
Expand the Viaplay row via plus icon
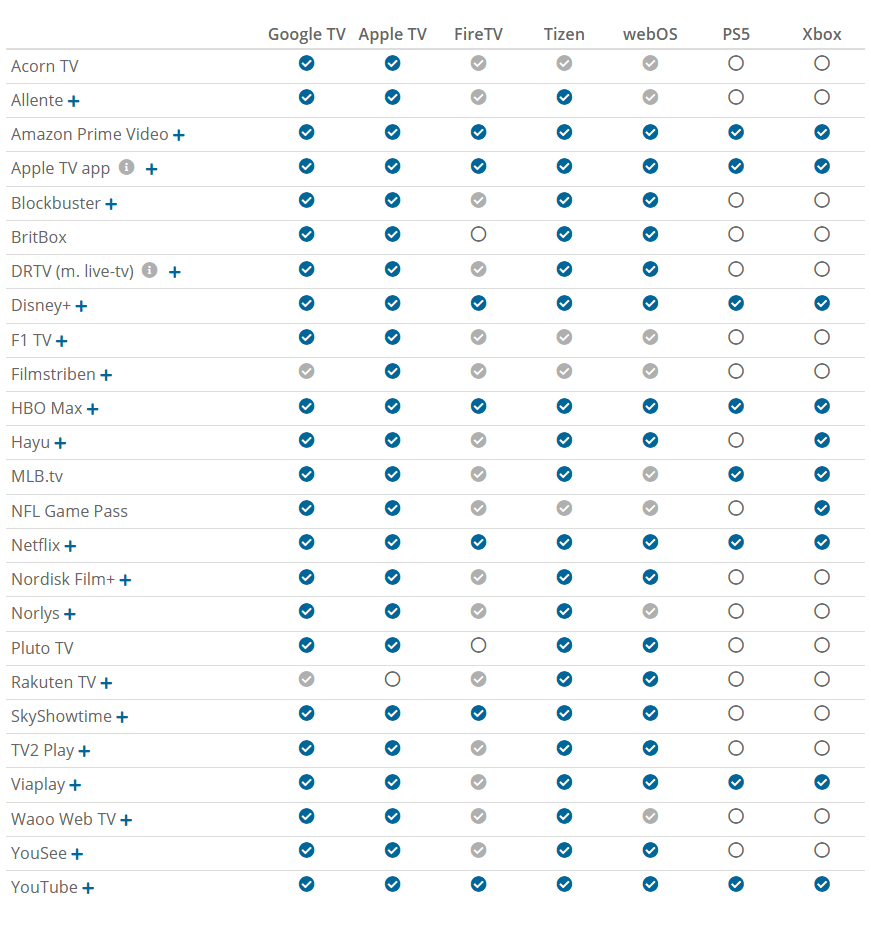(x=75, y=786)
